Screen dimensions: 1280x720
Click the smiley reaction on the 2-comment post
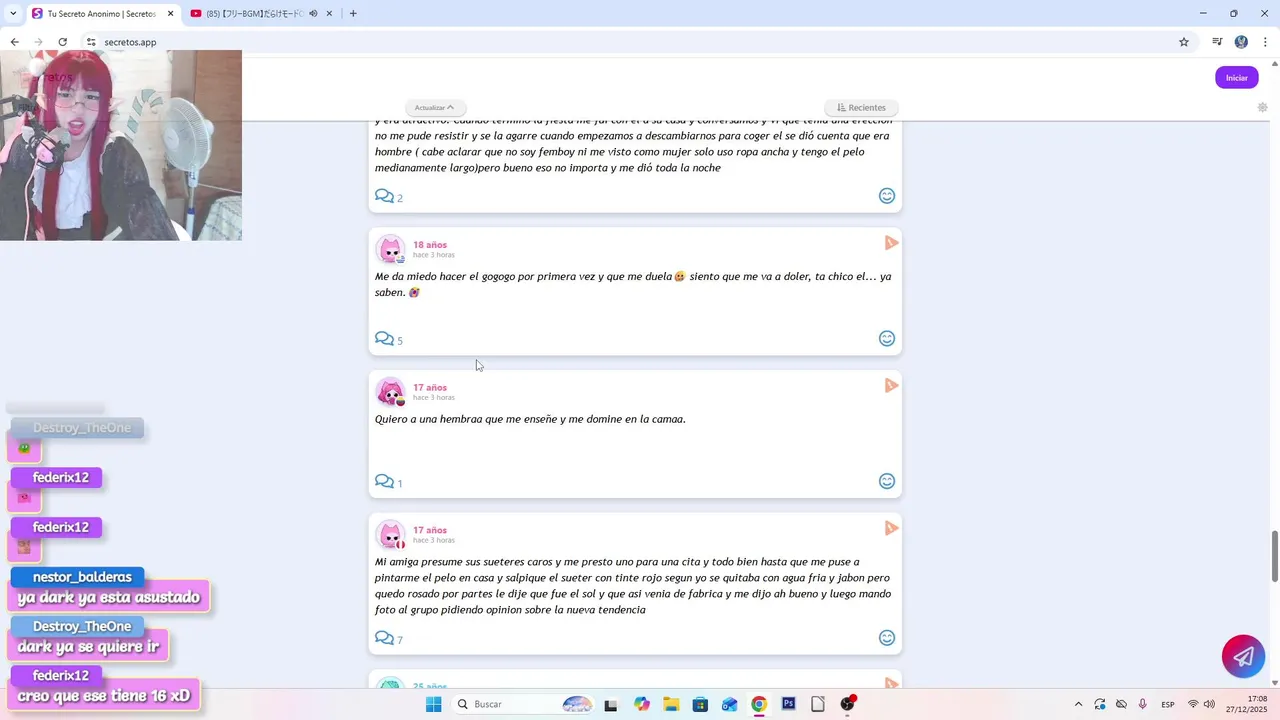click(887, 196)
